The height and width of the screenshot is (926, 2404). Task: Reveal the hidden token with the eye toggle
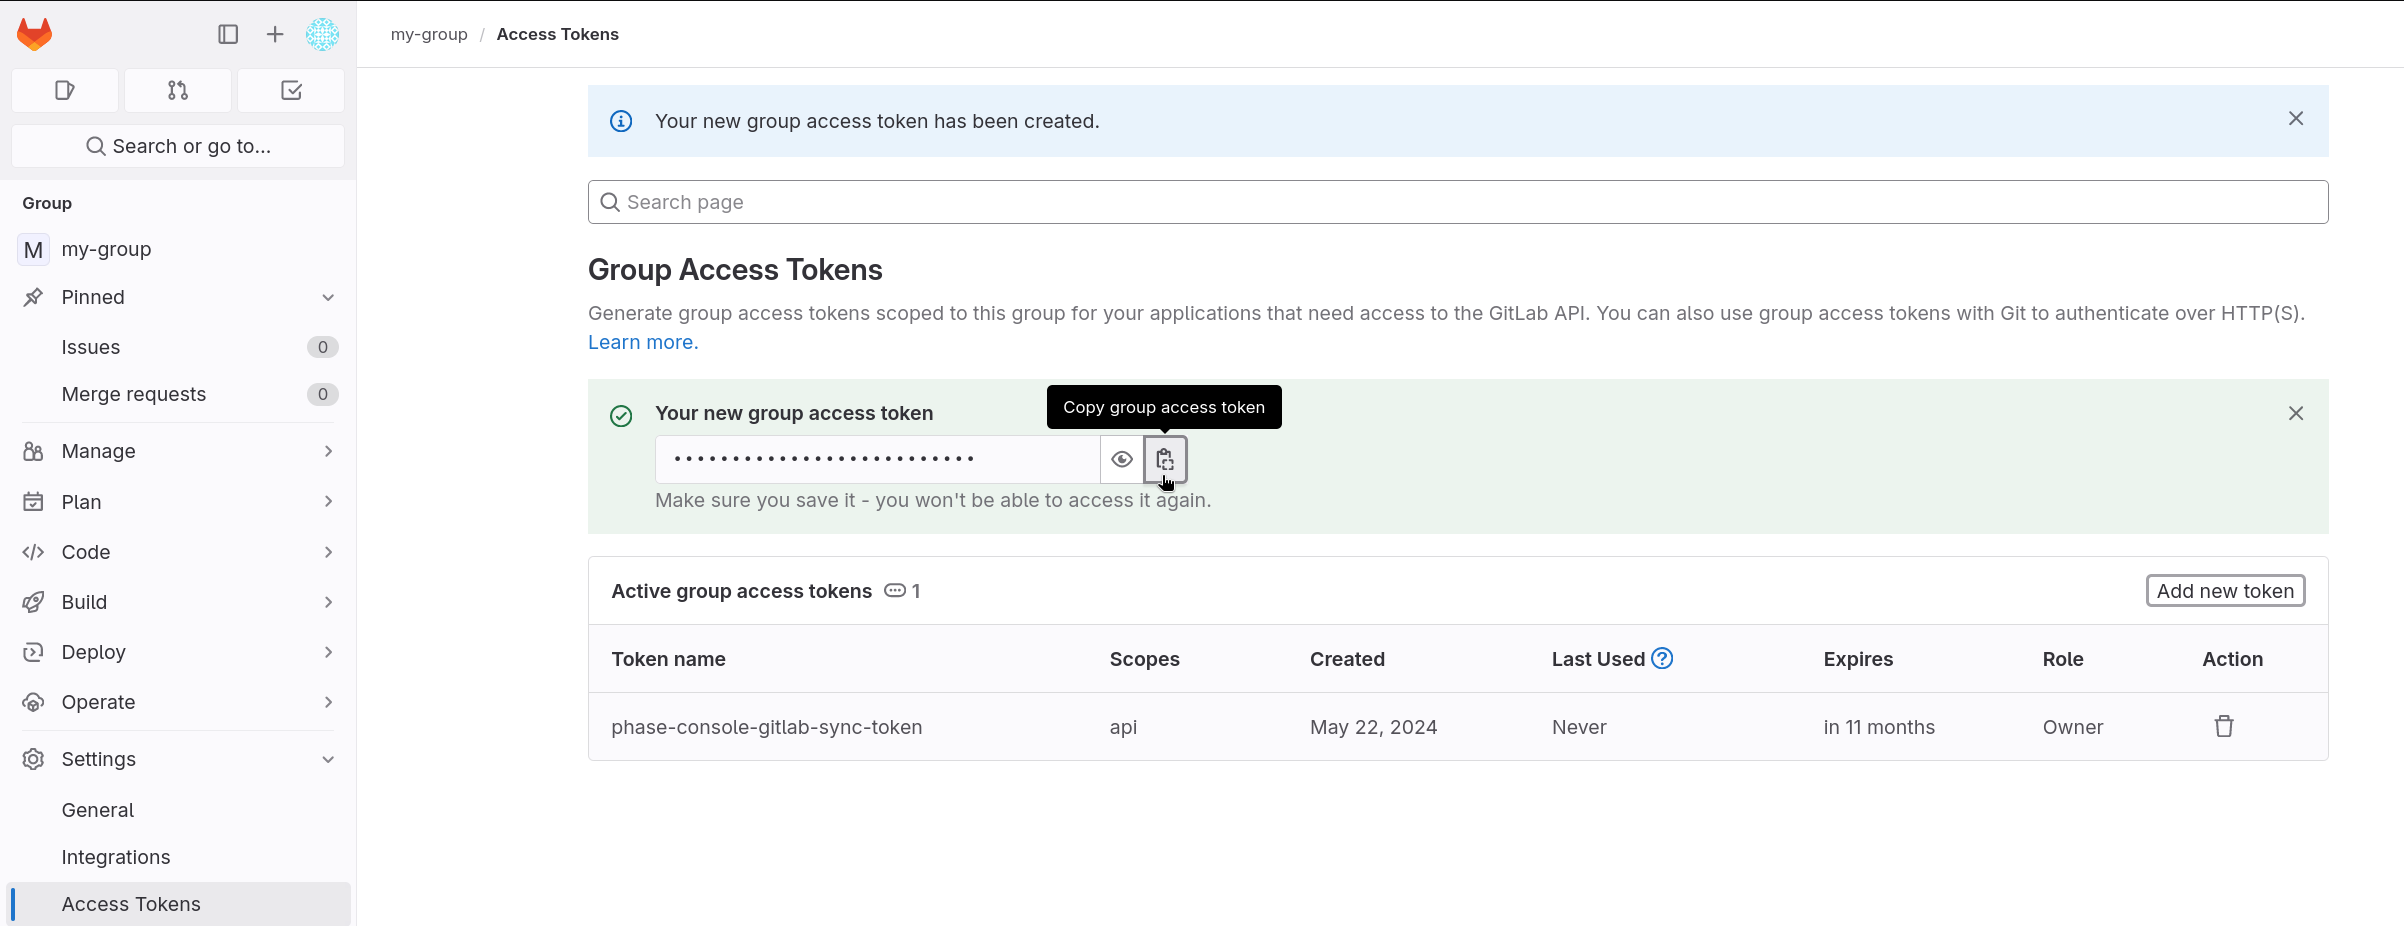(1121, 459)
